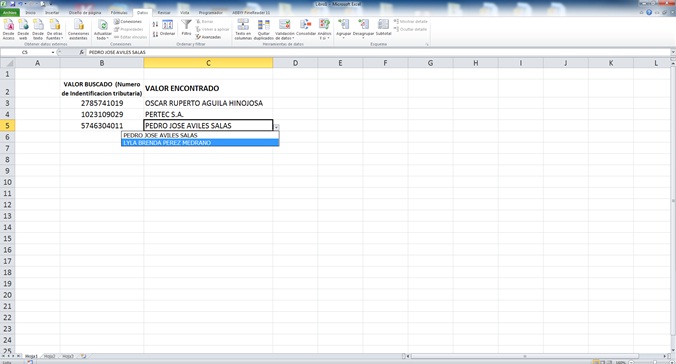The width and height of the screenshot is (676, 364).
Task: Click the Subtotal icon
Action: [383, 28]
